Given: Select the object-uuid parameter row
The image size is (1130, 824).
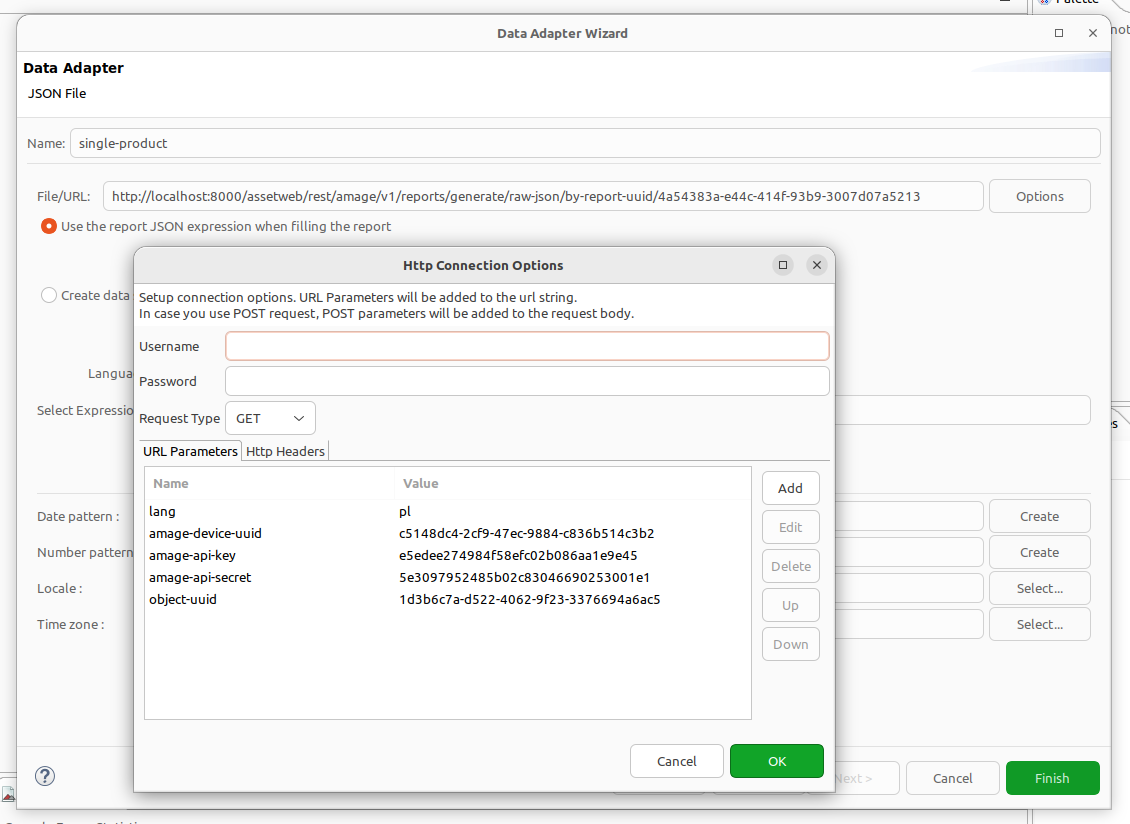Looking at the screenshot, I should (400, 600).
